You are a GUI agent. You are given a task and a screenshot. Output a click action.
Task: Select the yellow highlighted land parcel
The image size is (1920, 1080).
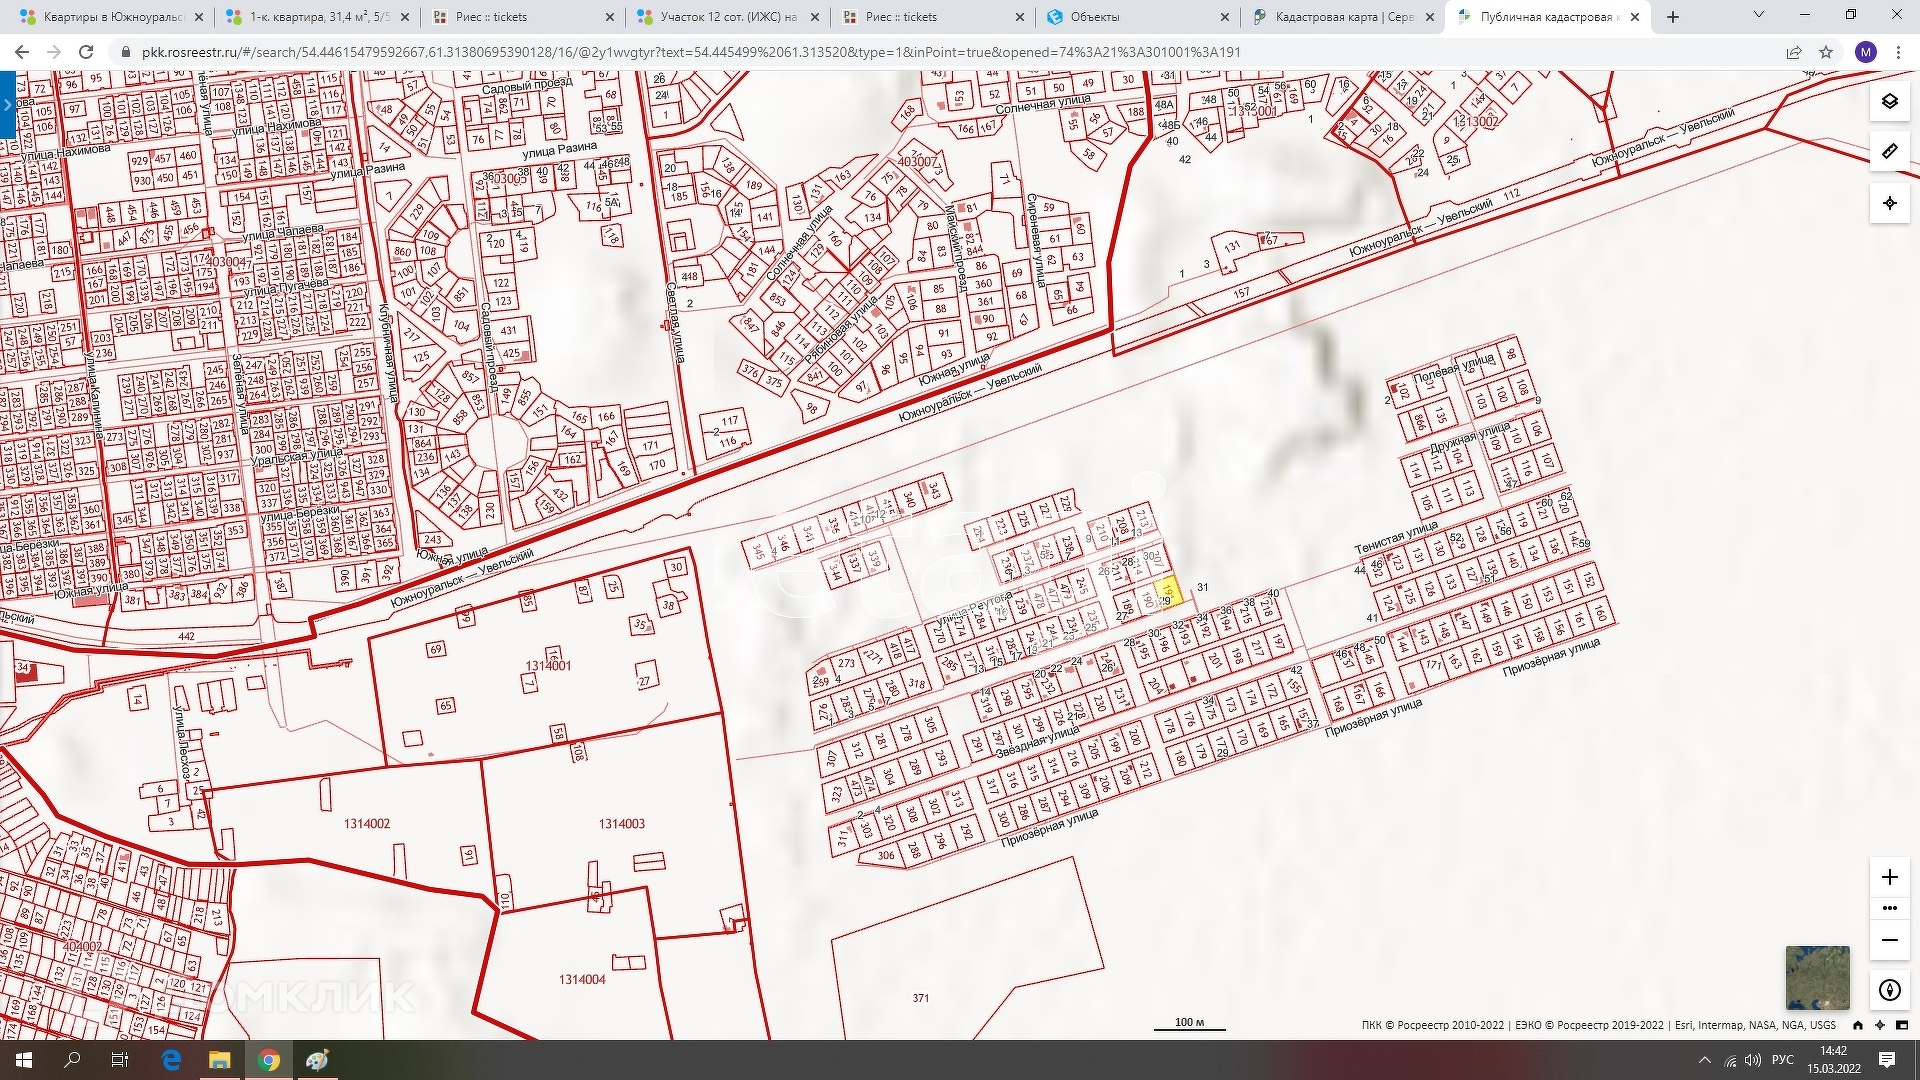pos(1169,592)
